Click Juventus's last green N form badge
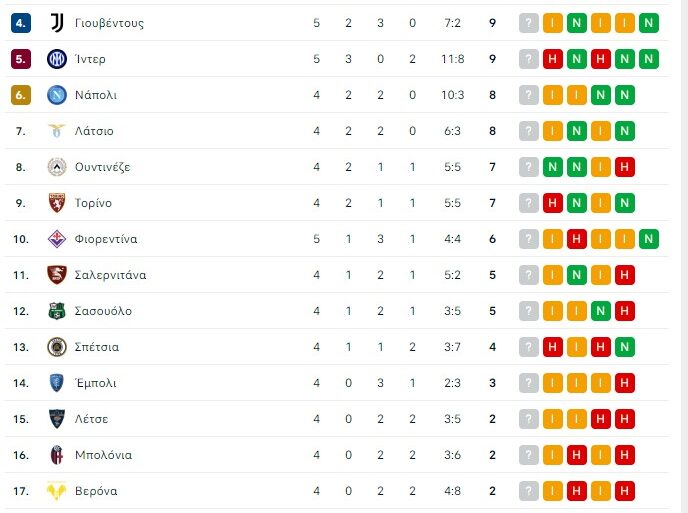 [649, 23]
